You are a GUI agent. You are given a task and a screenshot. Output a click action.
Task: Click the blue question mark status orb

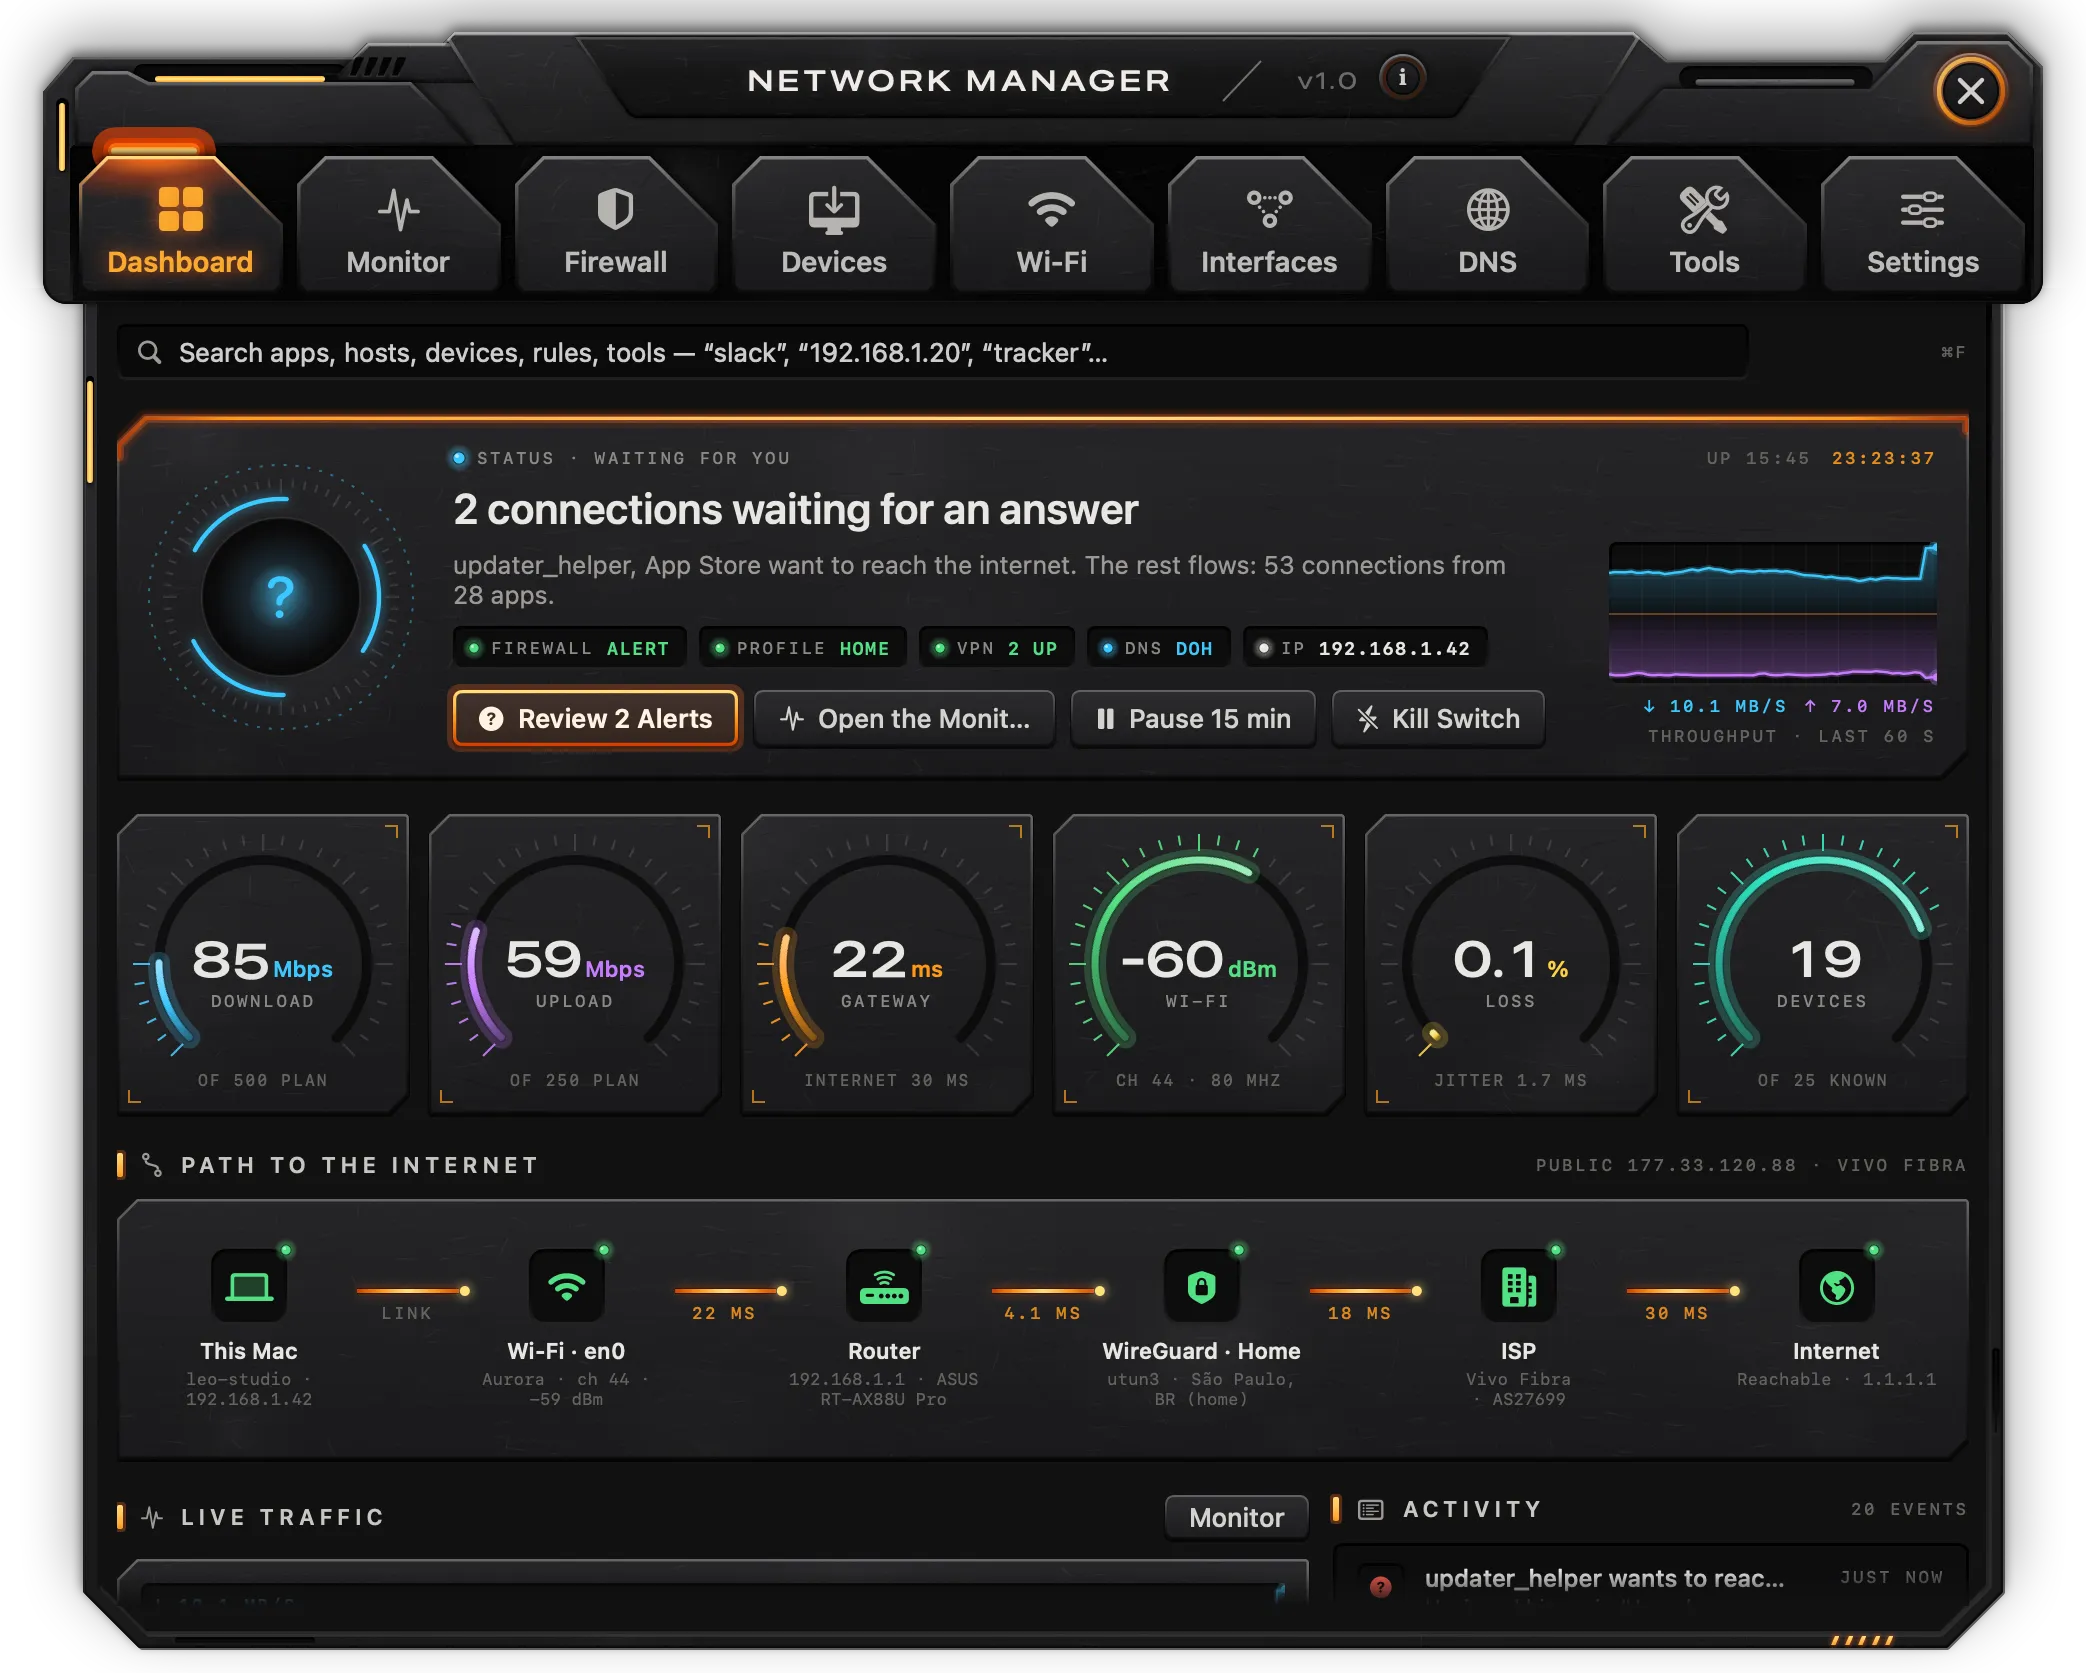(x=281, y=597)
